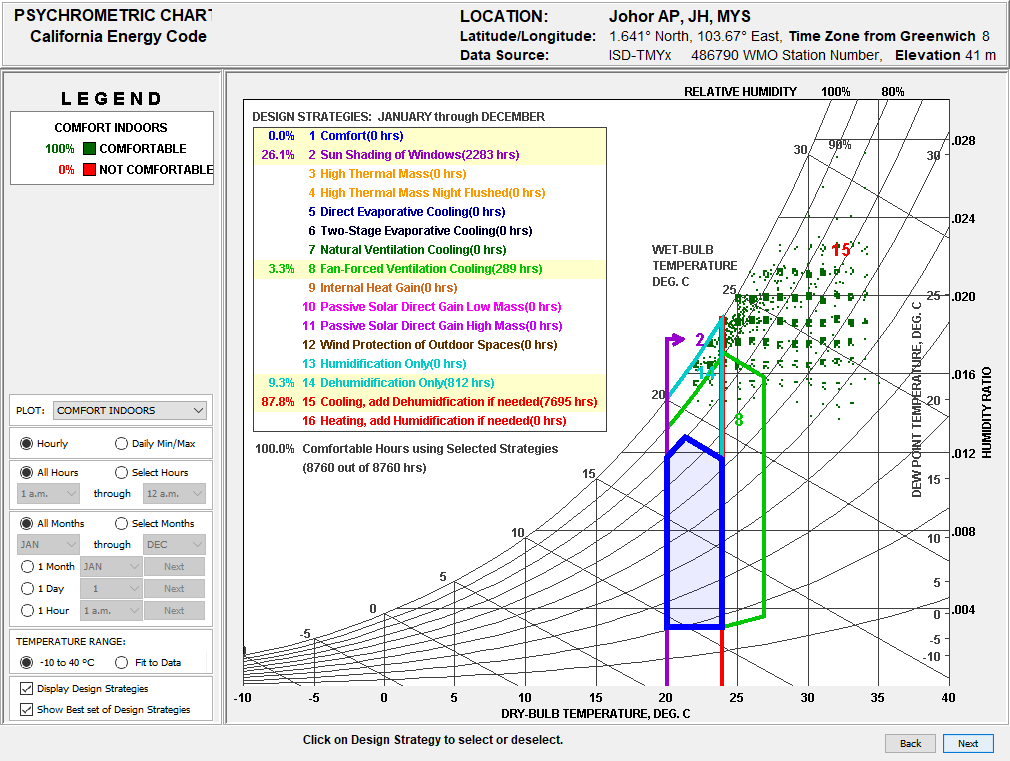Select the Daily Min/Max radio button
The height and width of the screenshot is (761, 1010).
[x=121, y=443]
